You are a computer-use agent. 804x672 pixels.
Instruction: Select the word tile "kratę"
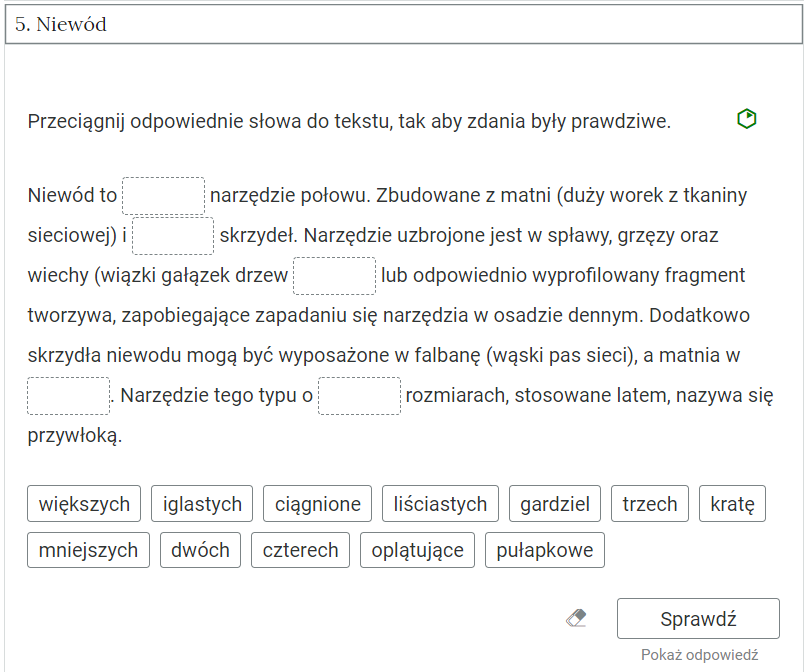[x=732, y=504]
